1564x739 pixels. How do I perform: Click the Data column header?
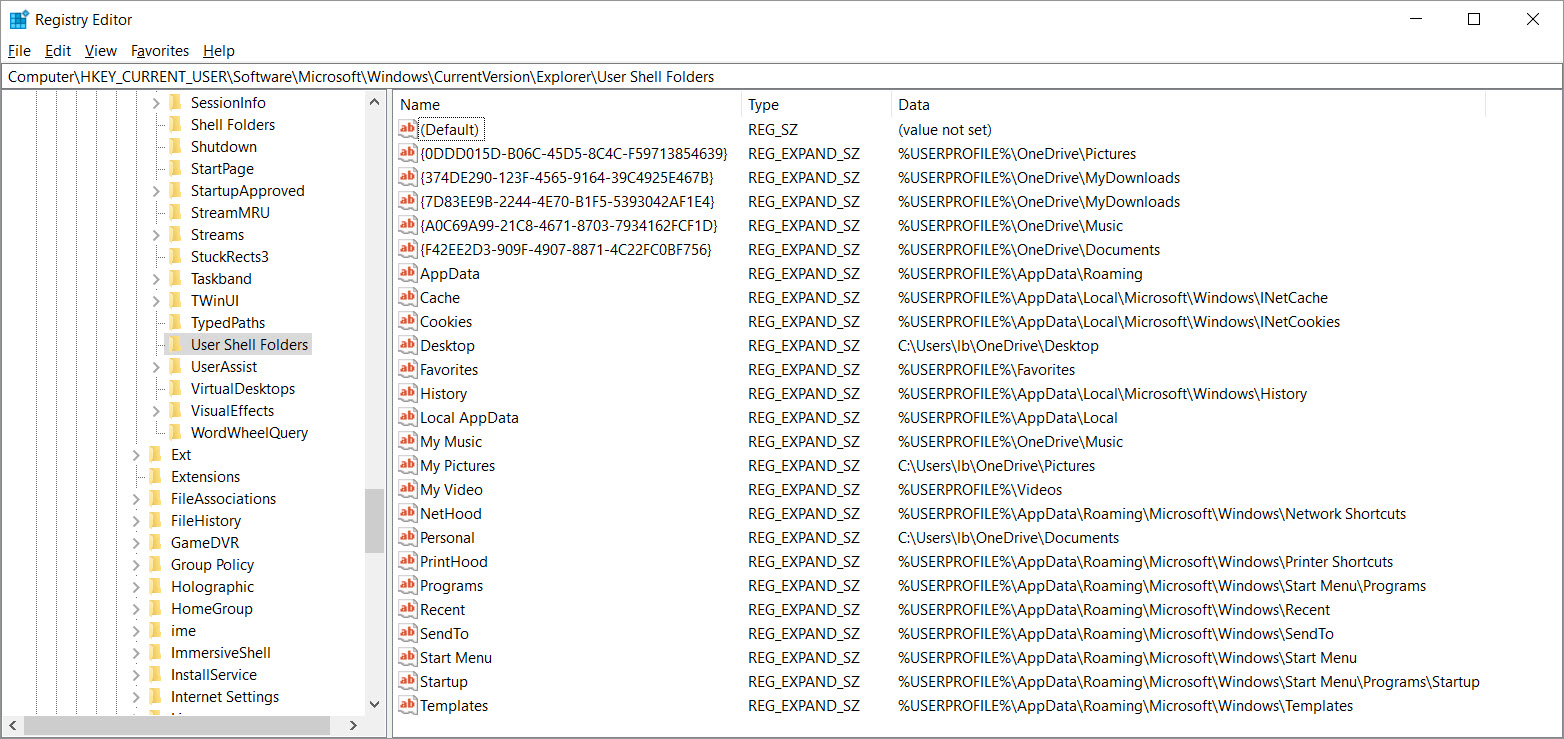1189,105
